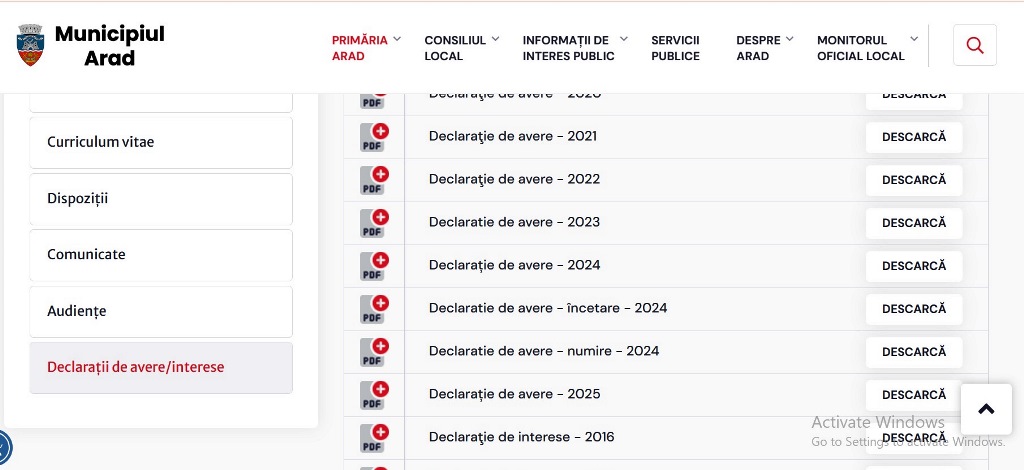Click PDF icon for Declarație de avere 2021

(x=374, y=137)
